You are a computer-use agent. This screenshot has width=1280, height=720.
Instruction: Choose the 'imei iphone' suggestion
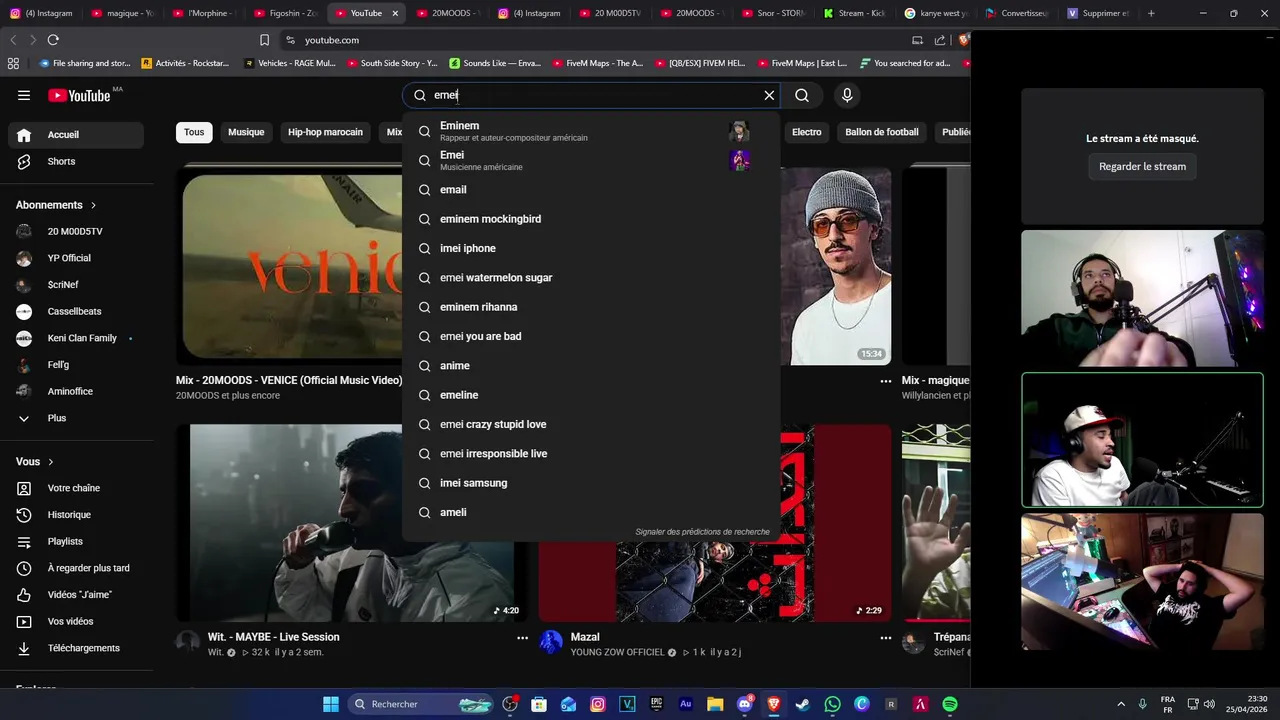(591, 248)
